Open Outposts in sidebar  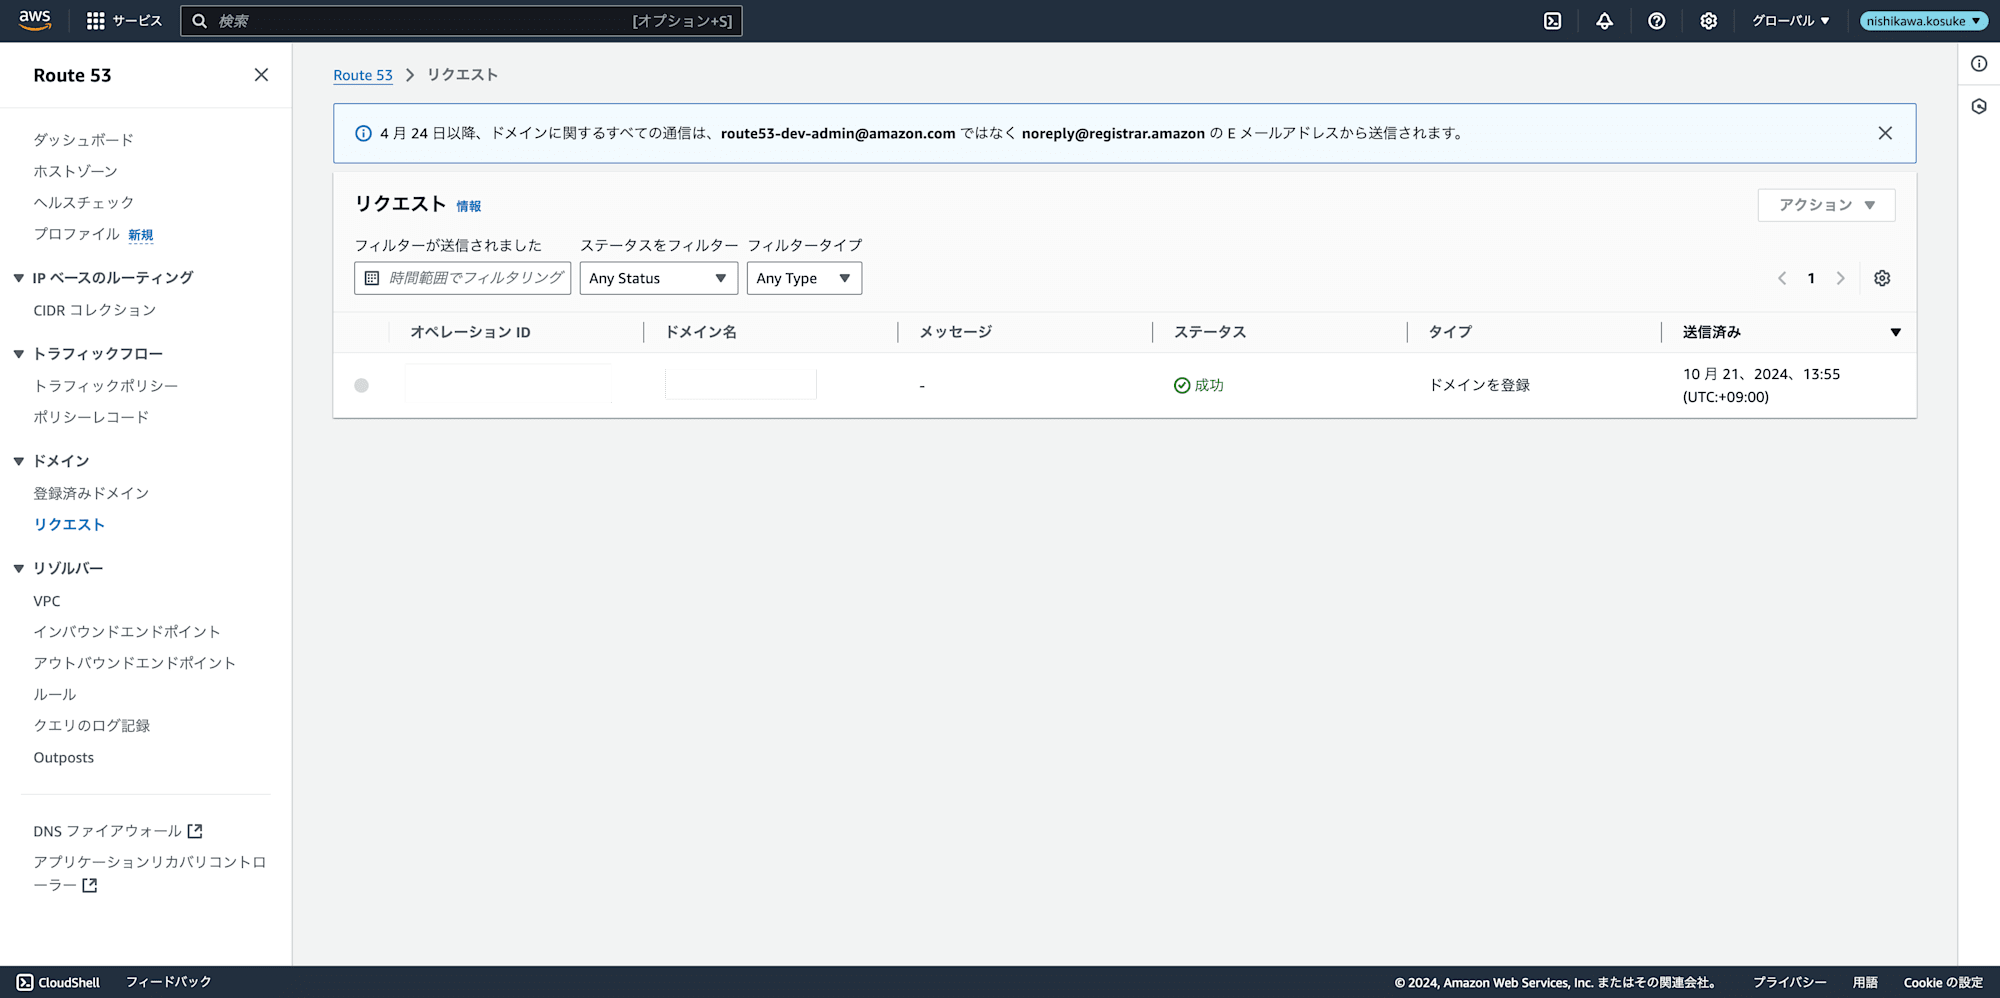pyautogui.click(x=64, y=757)
